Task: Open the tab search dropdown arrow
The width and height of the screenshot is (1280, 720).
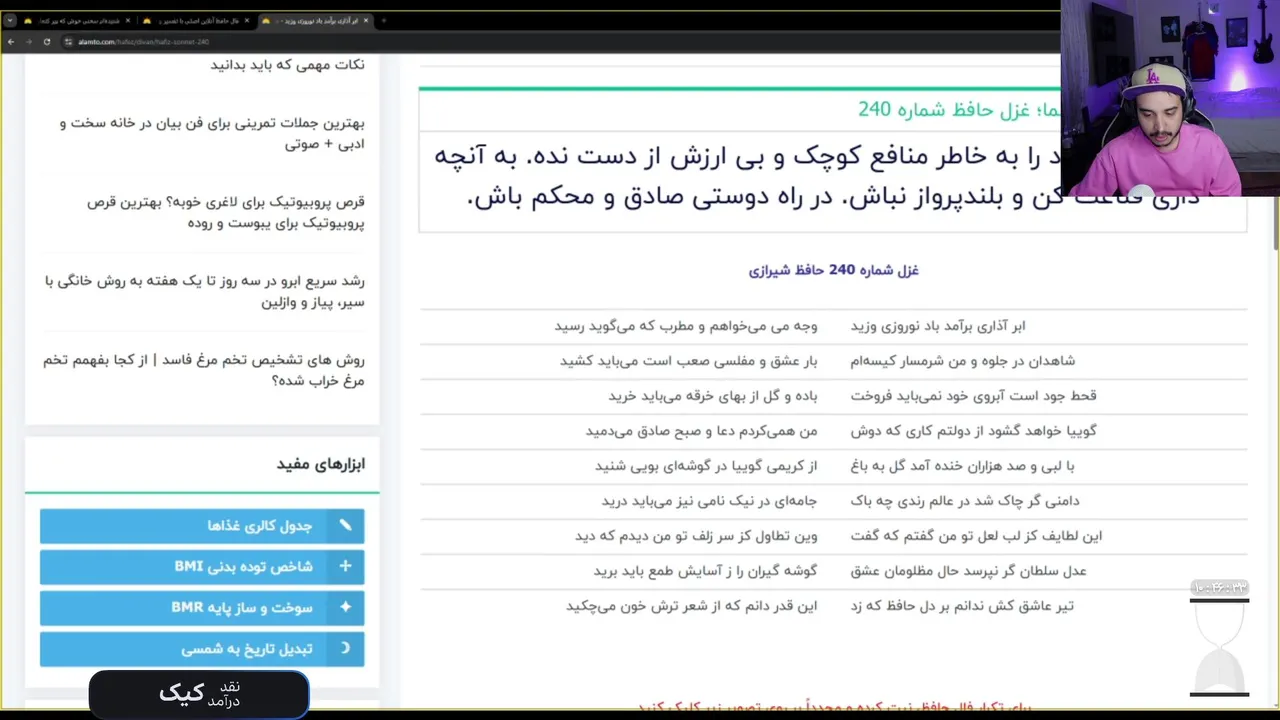Action: [10, 20]
